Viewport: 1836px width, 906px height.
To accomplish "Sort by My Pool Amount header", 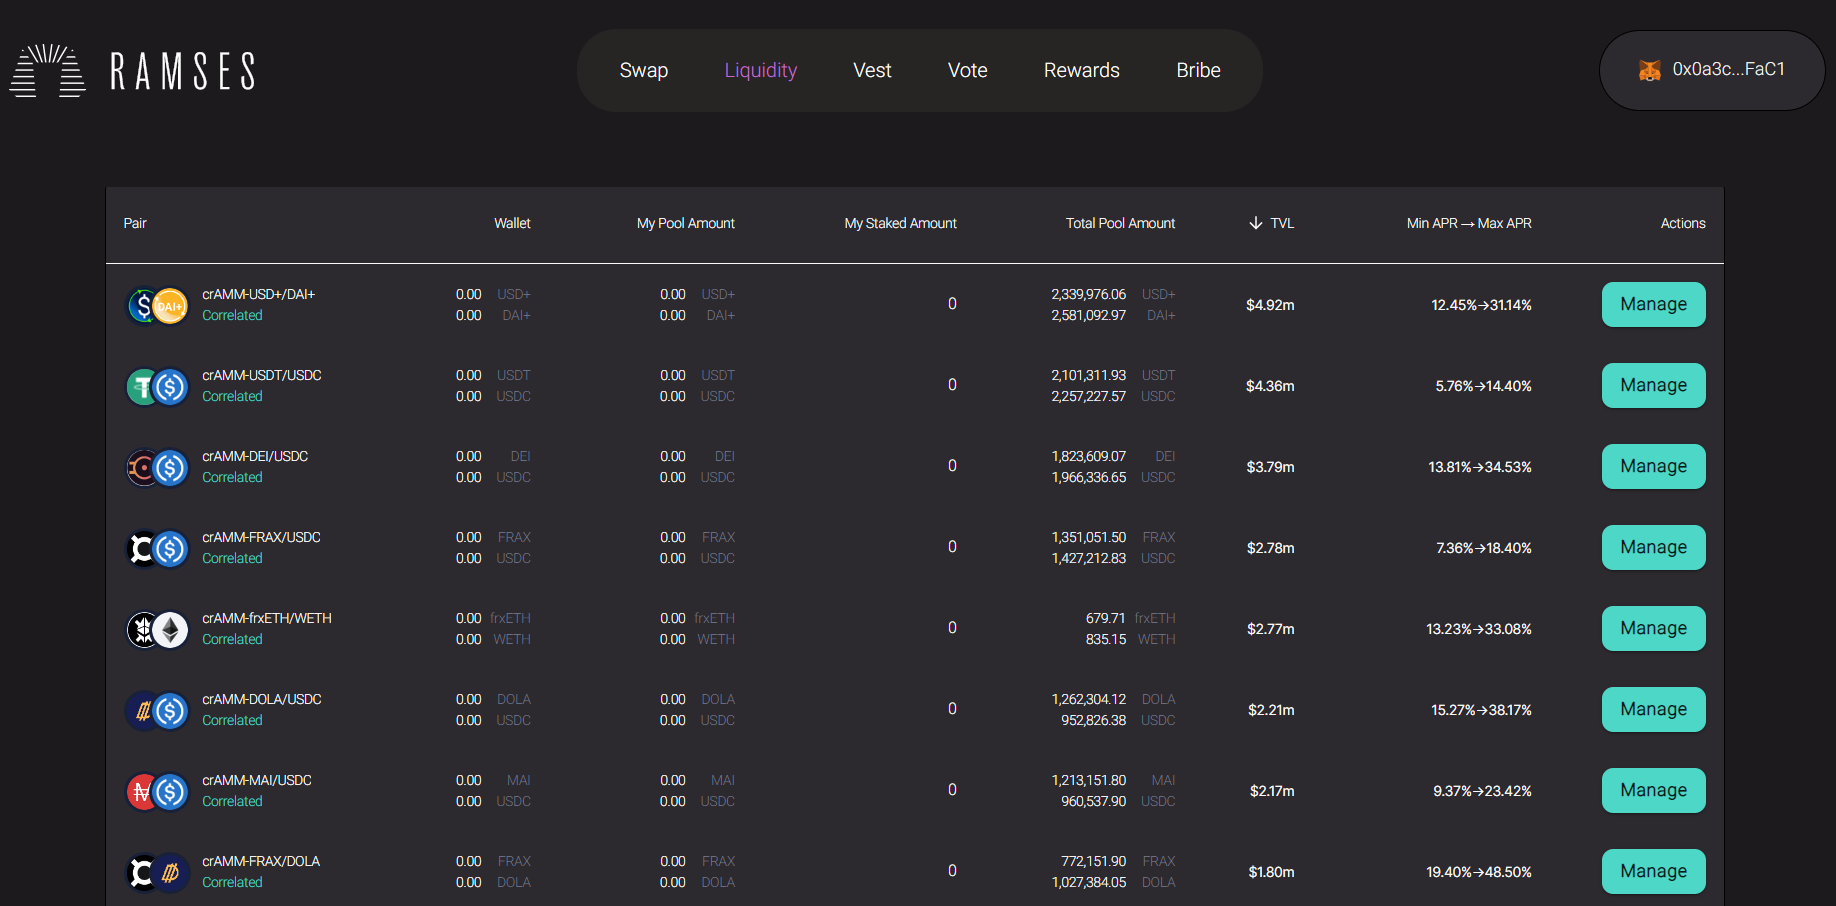I will (x=686, y=223).
